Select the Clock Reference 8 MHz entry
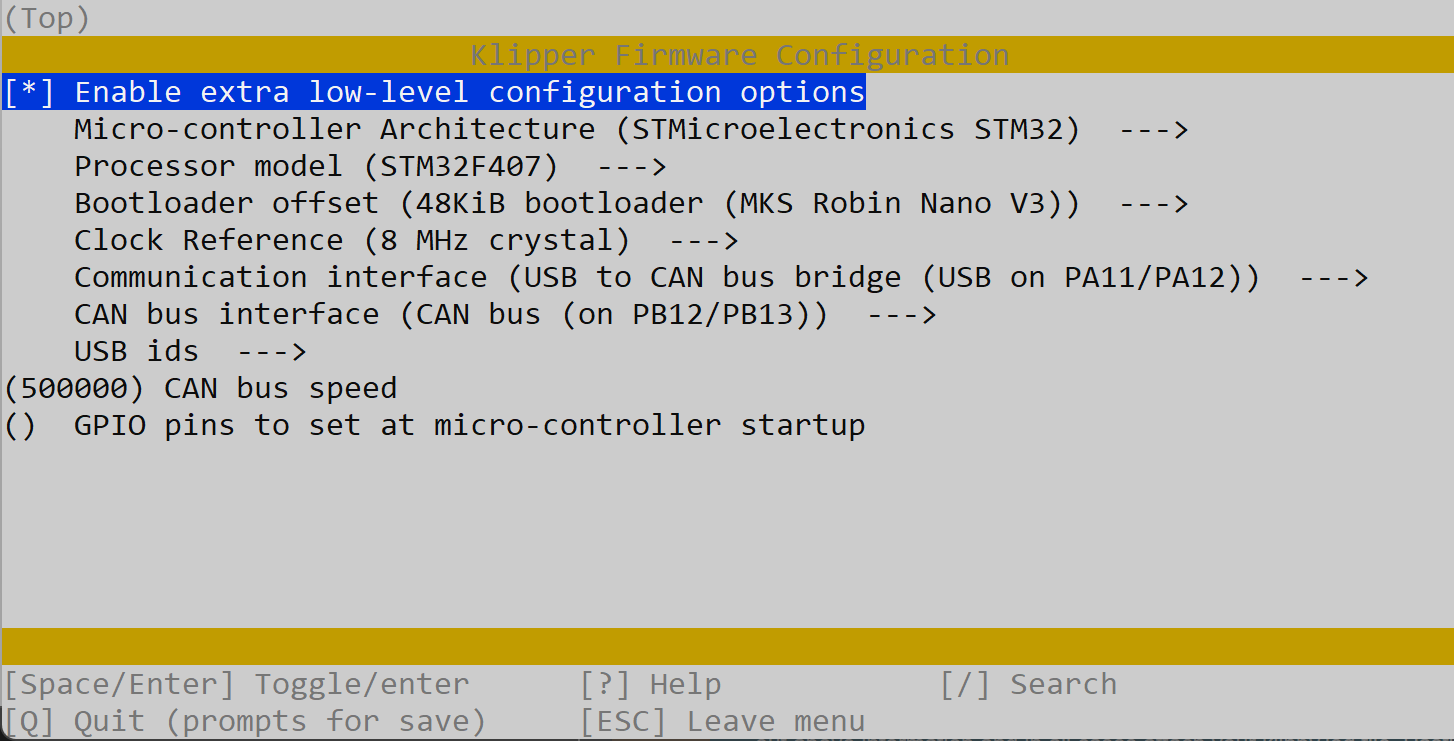Viewport: 1454px width, 741px height. tap(352, 241)
